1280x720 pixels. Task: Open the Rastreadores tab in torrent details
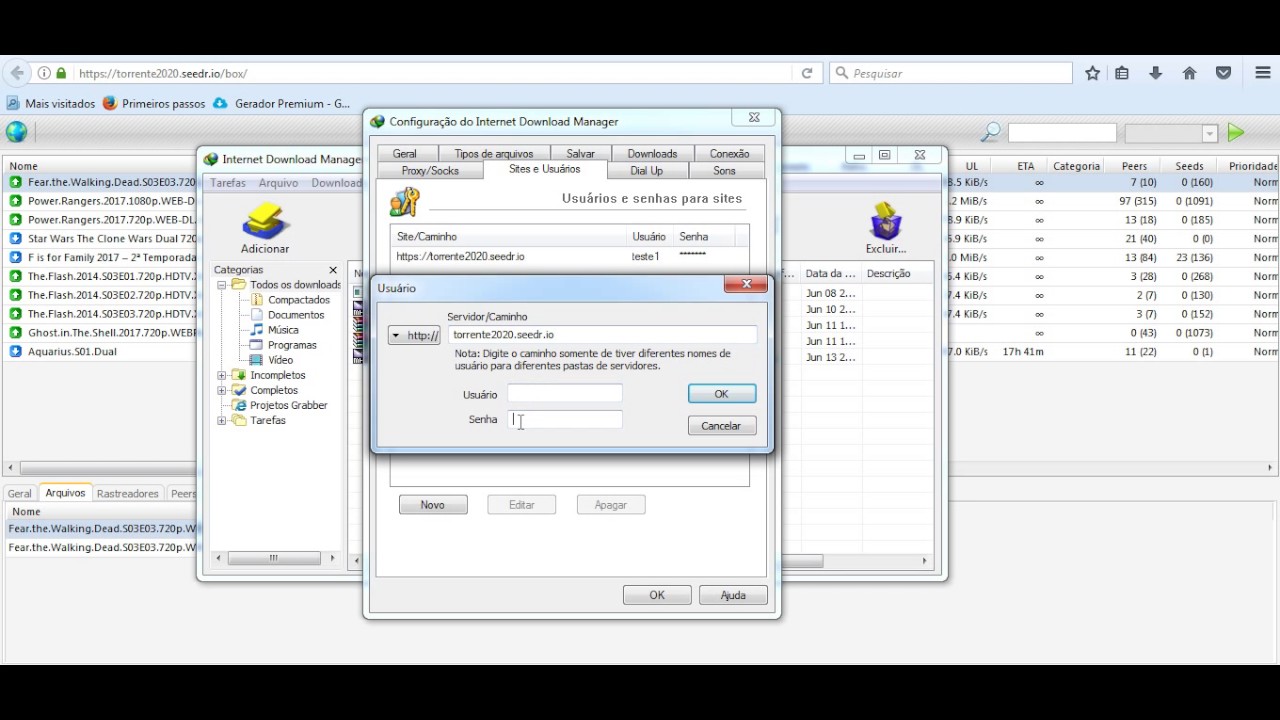point(128,493)
